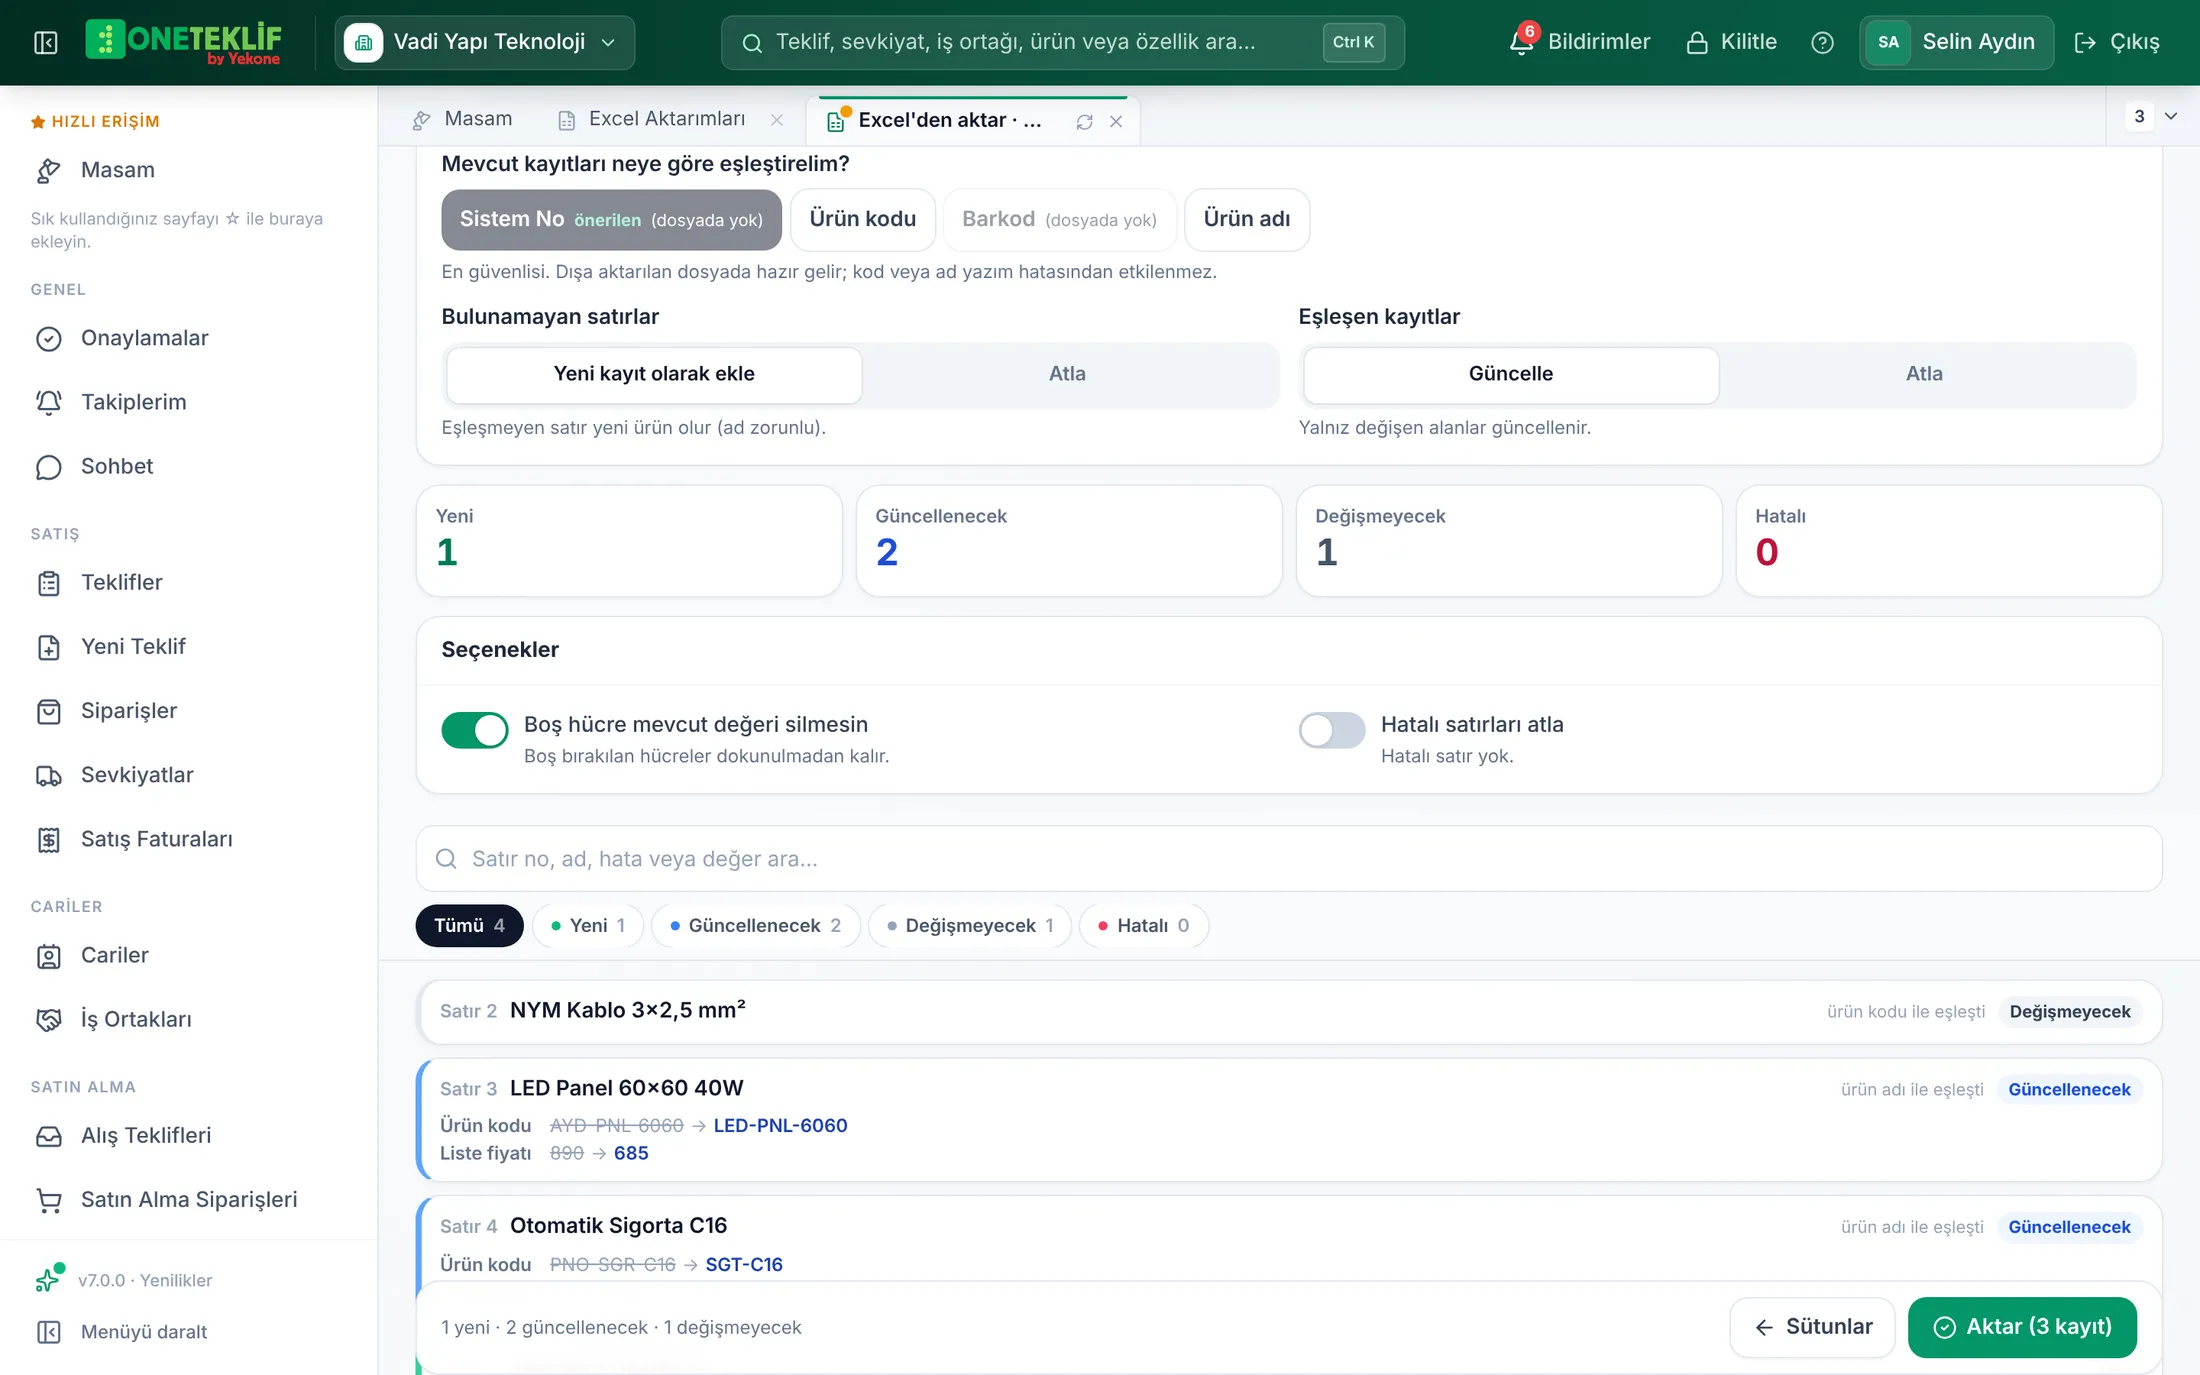
Task: Open v7.0.0 Yenilikler link
Action: click(x=145, y=1281)
